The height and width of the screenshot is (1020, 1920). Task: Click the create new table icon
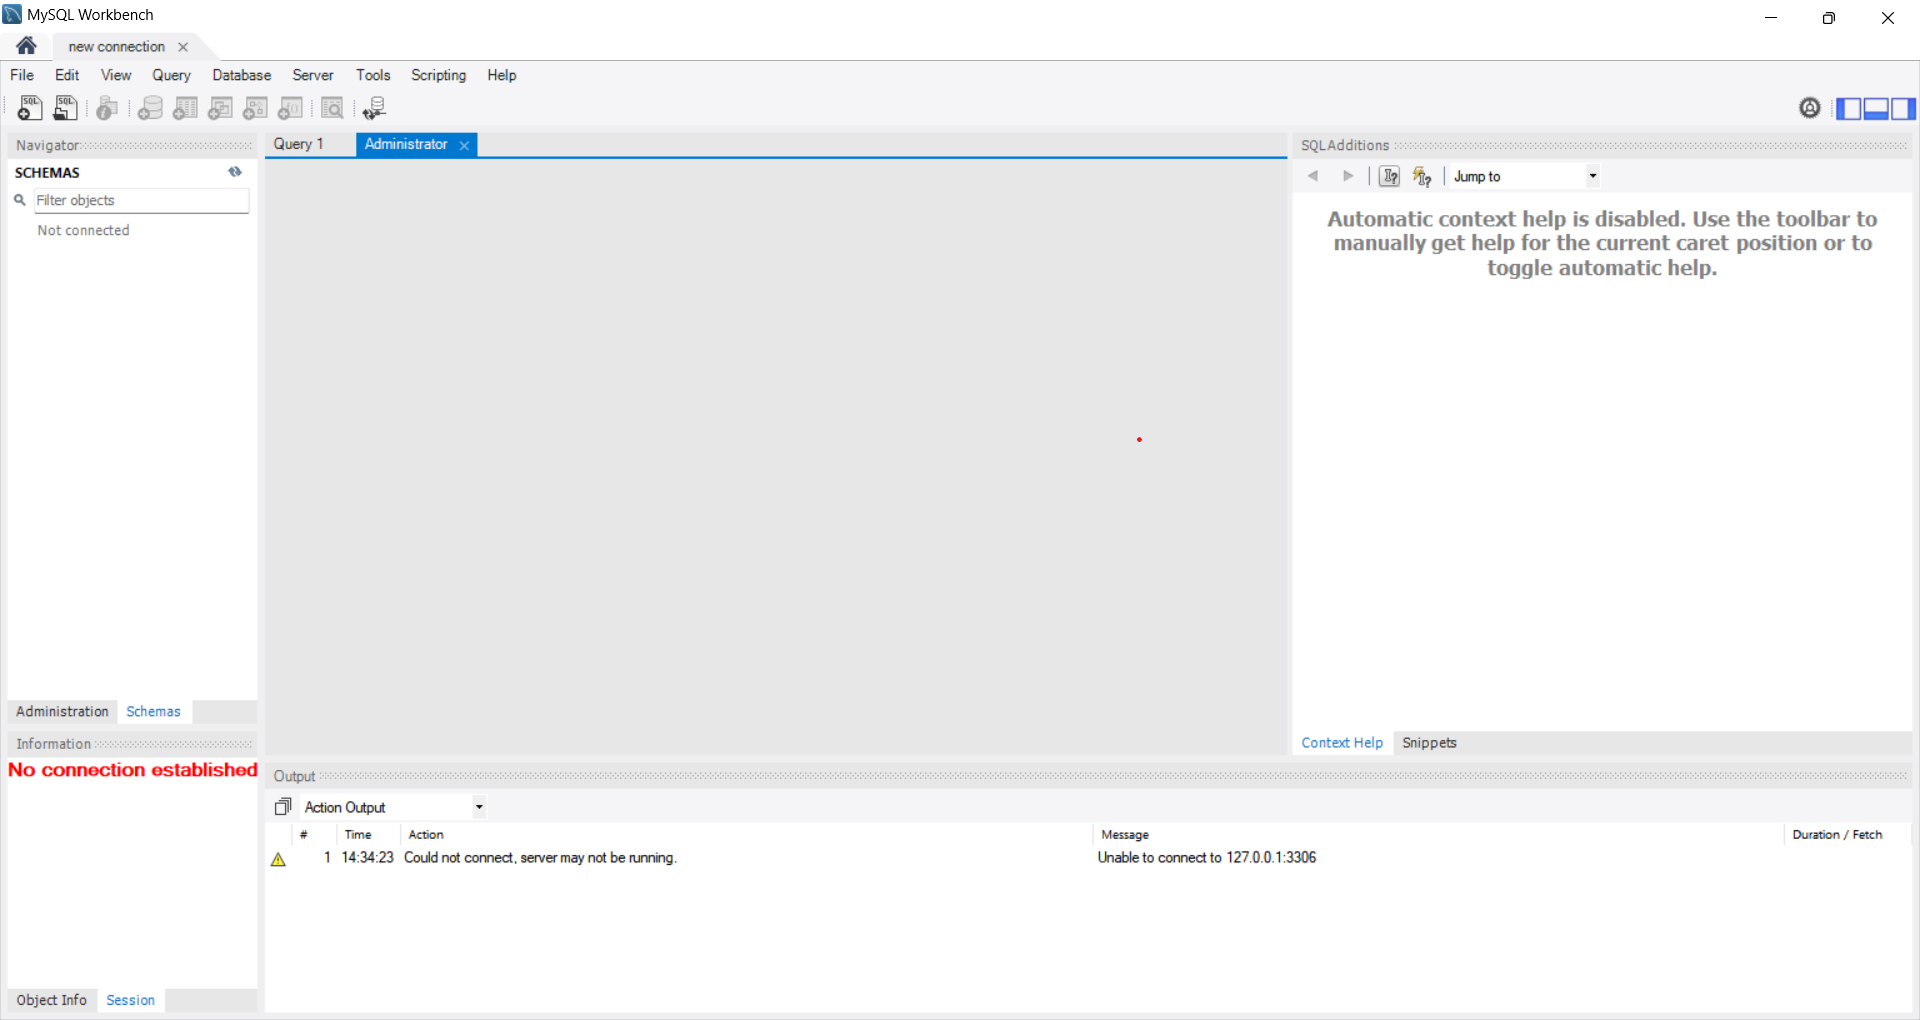[185, 108]
